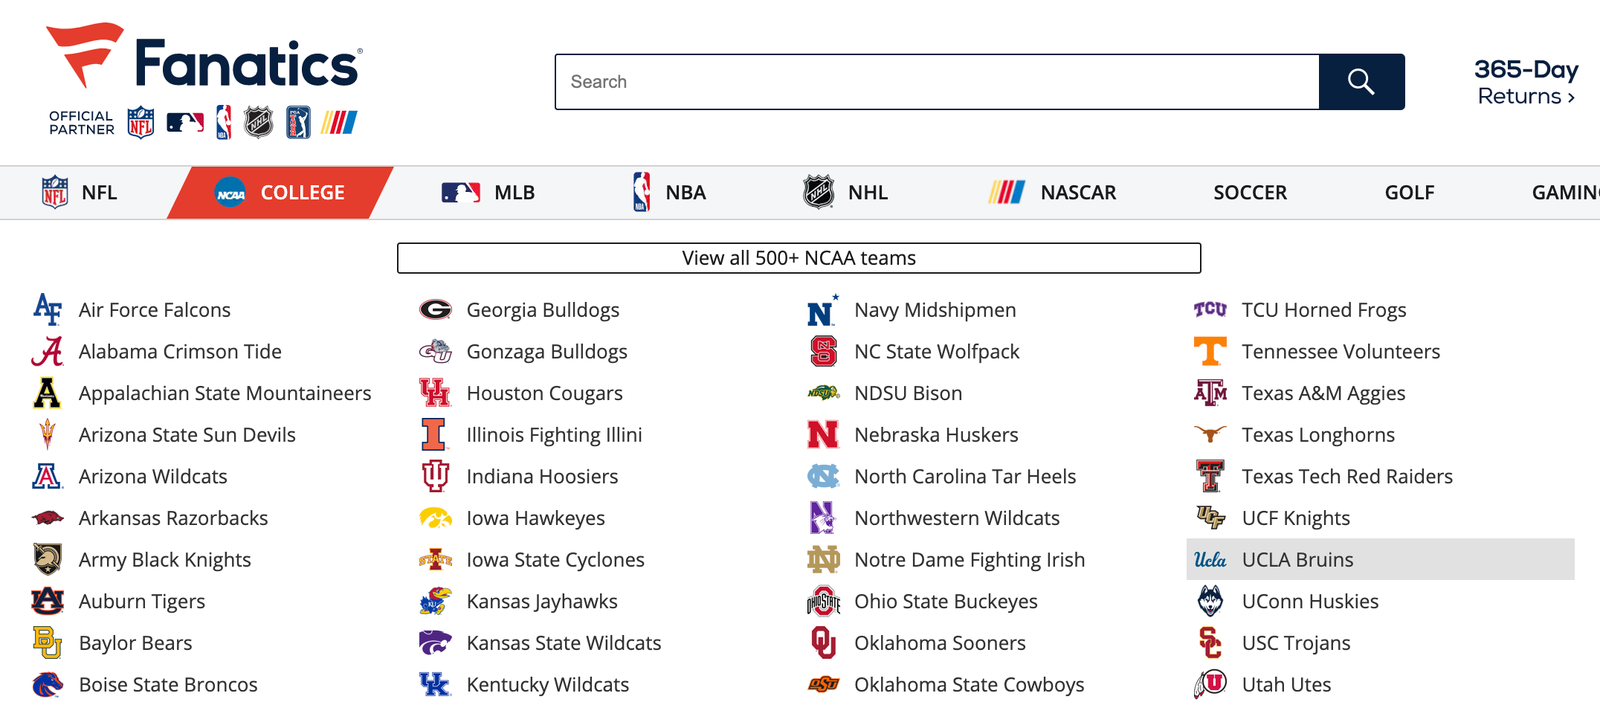Click the Boise State Broncos logo icon
1600x708 pixels.
click(x=47, y=685)
